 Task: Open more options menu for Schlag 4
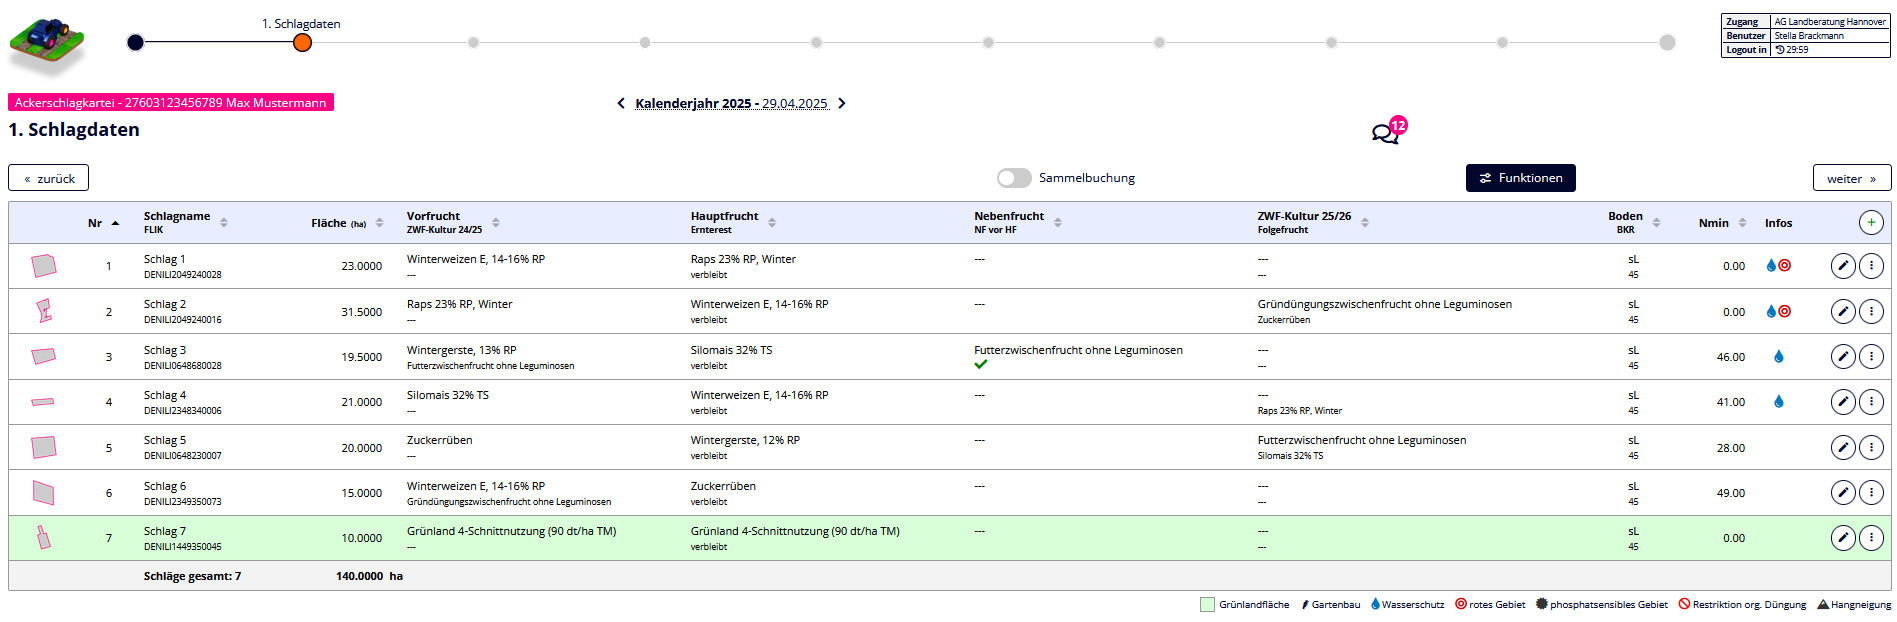[x=1871, y=402]
